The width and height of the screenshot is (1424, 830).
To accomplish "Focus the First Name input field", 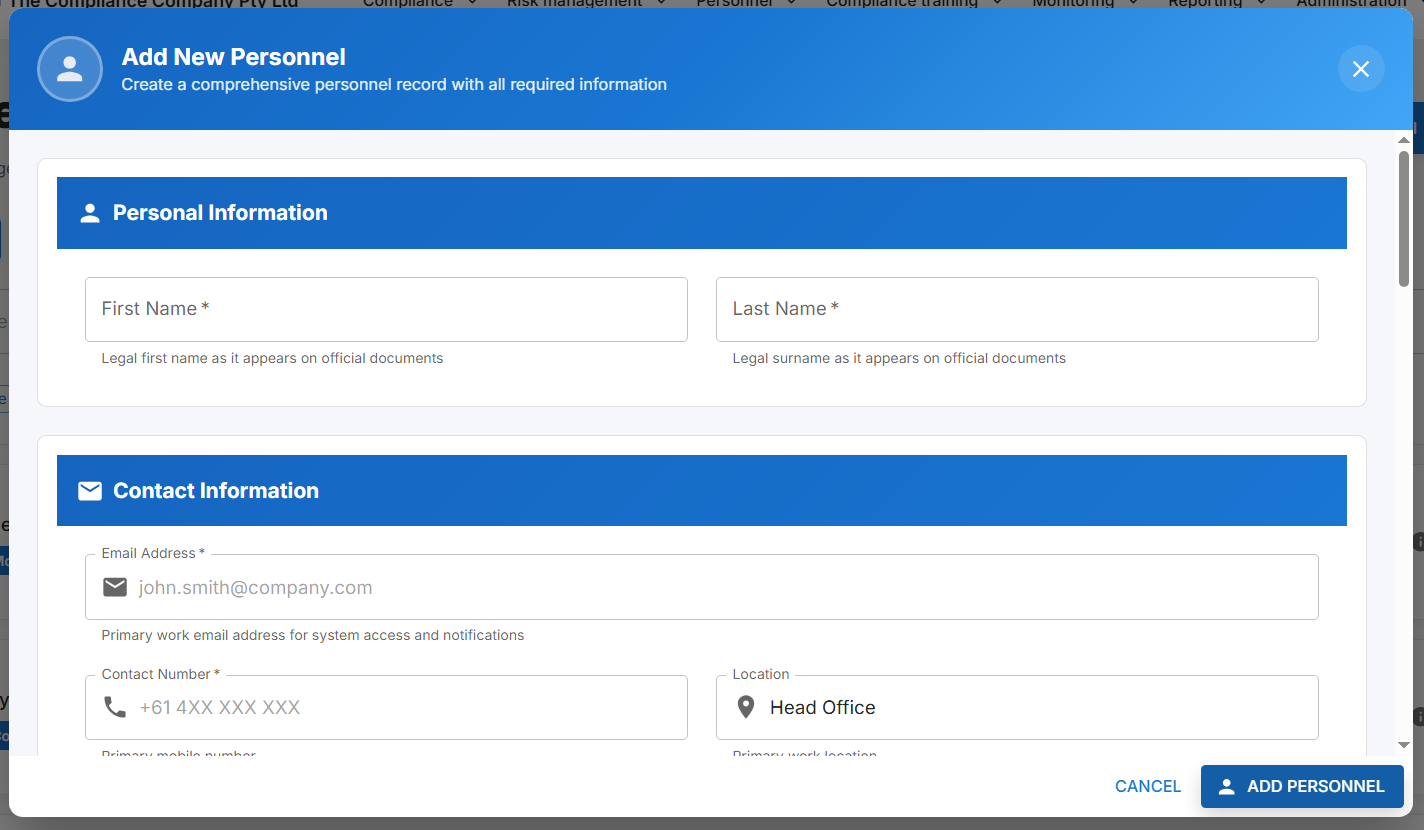I will (386, 309).
